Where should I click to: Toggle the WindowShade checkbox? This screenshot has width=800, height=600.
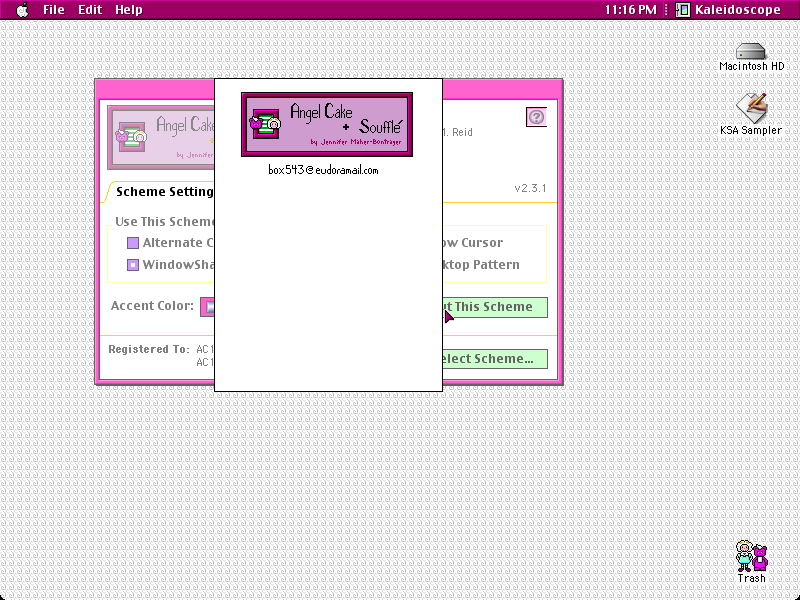(133, 265)
